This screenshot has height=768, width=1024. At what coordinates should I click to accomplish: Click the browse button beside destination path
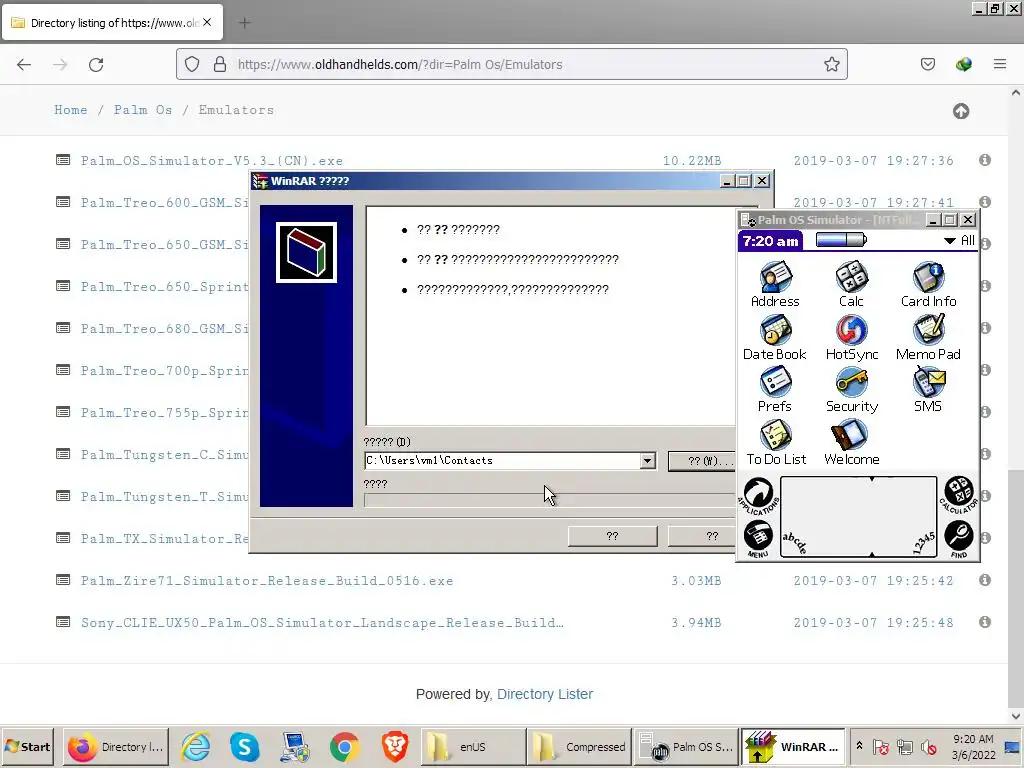coord(702,460)
